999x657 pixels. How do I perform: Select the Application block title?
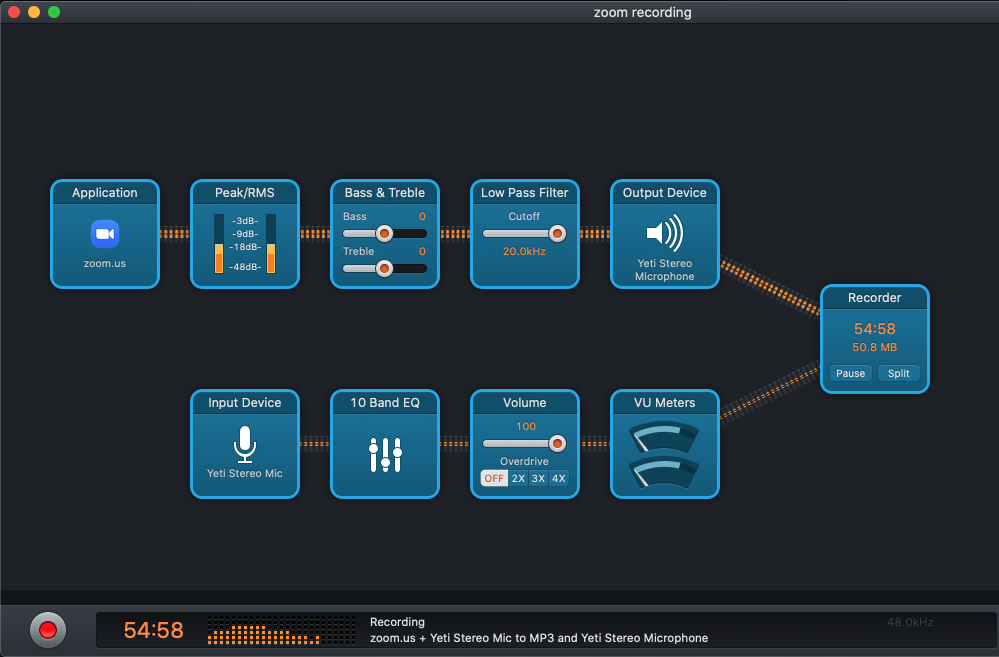[104, 192]
